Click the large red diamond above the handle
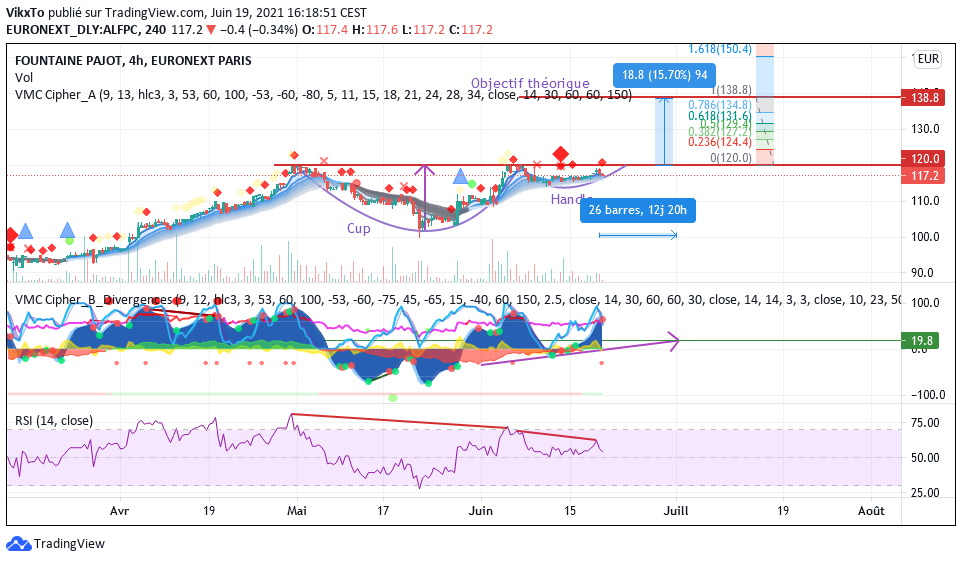The image size is (962, 562). (561, 153)
